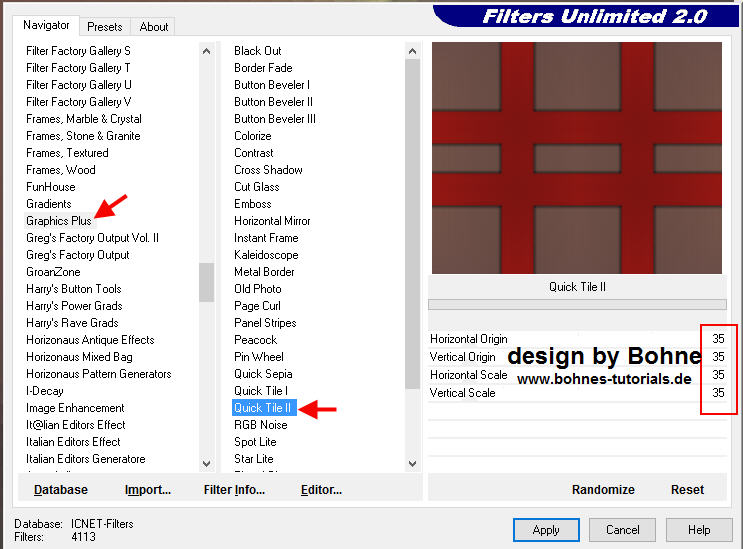The width and height of the screenshot is (743, 549).
Task: Select the Gradients category
Action: point(49,204)
